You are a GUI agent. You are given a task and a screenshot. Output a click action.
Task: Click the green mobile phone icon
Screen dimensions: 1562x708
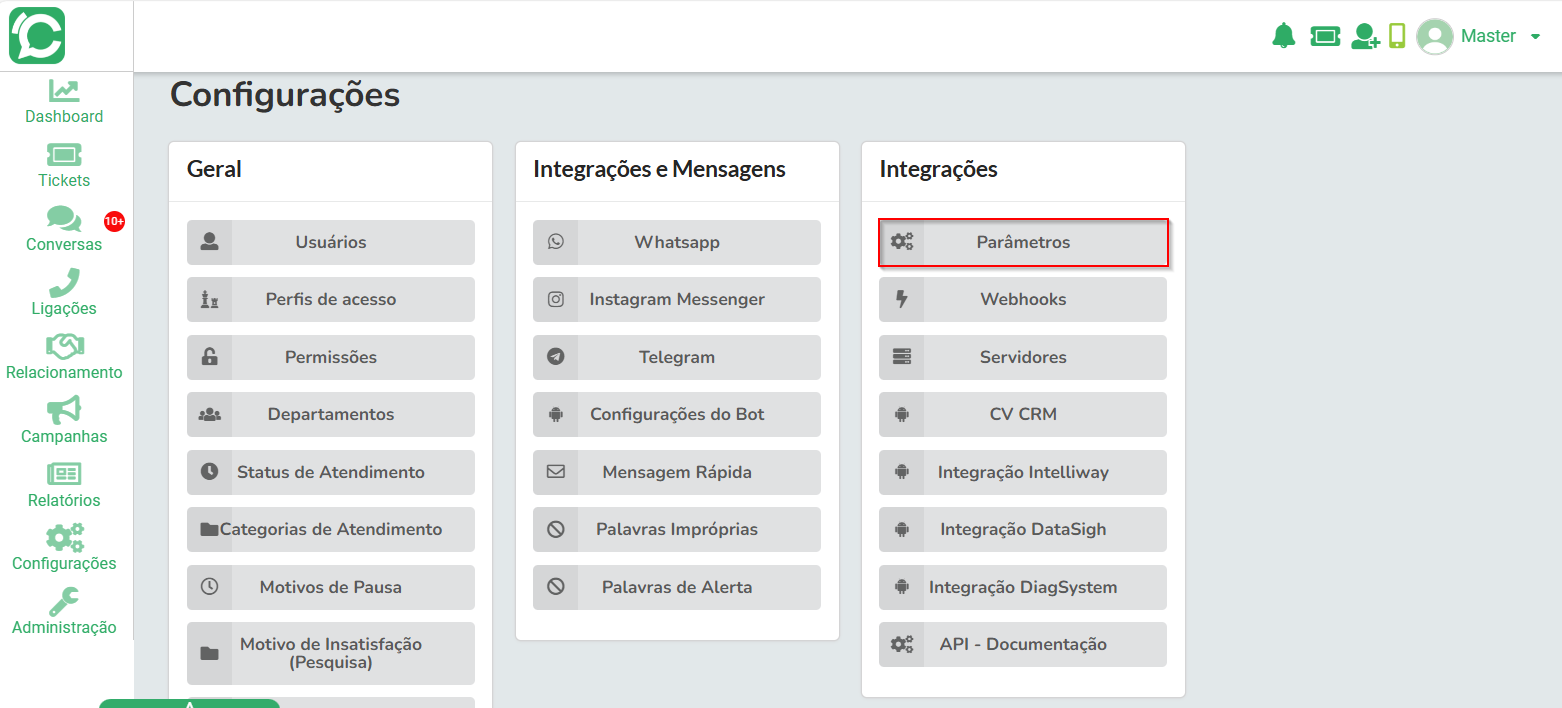click(x=1397, y=36)
